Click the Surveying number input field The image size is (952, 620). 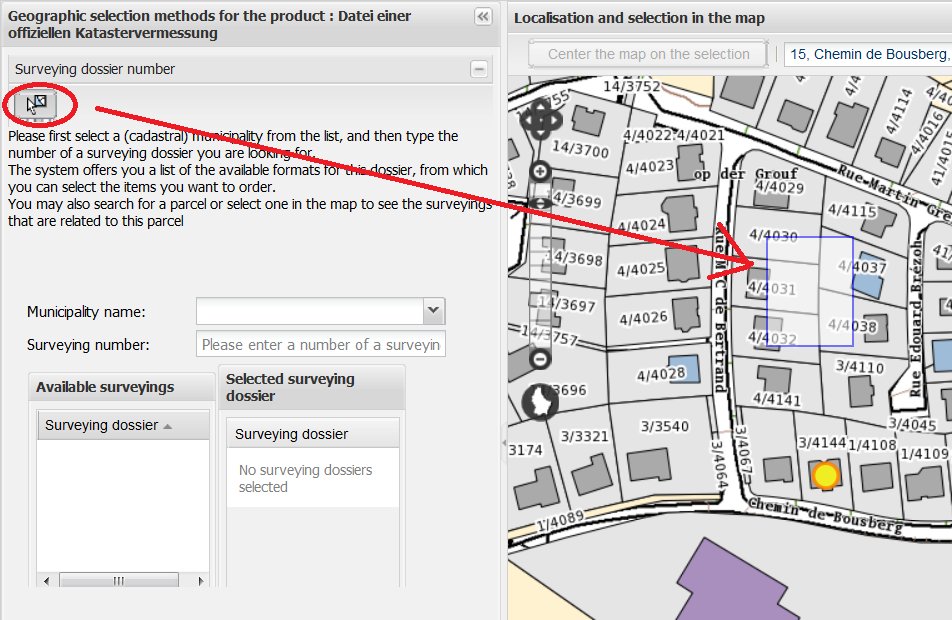point(320,344)
